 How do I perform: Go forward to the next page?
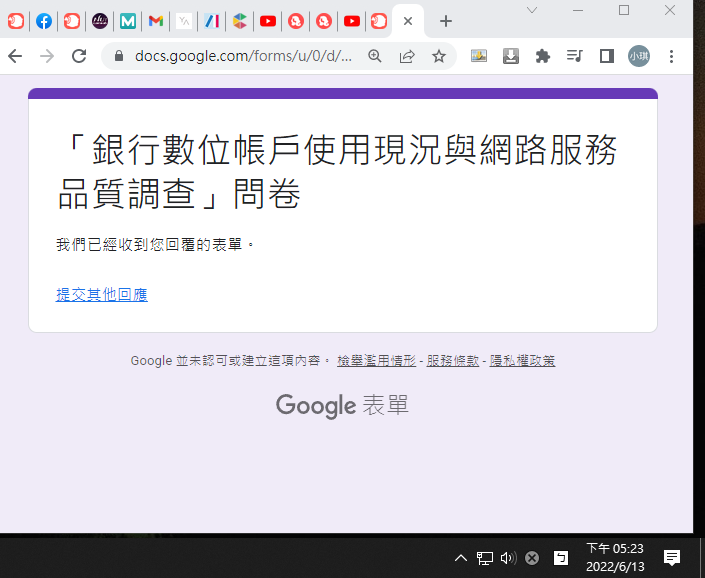tap(47, 56)
